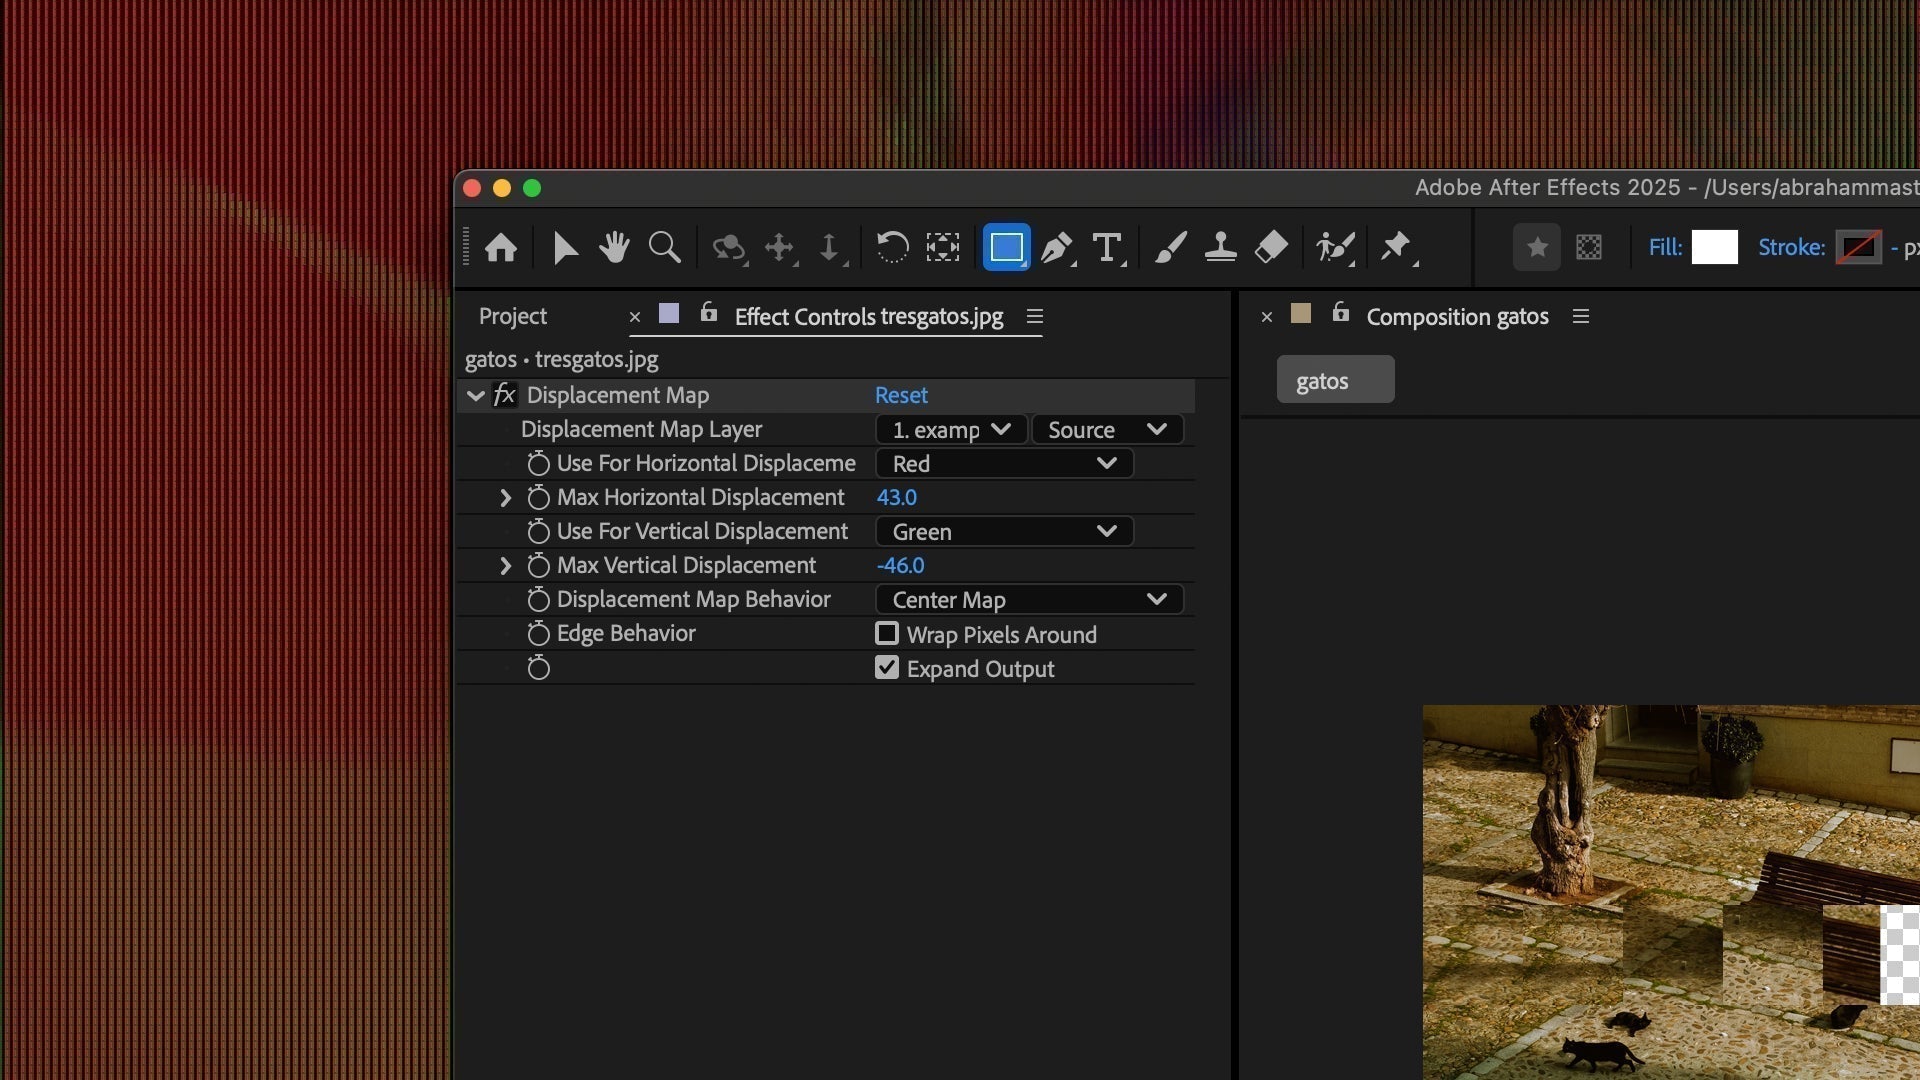Click the Displacement Map Layer label

(x=641, y=429)
